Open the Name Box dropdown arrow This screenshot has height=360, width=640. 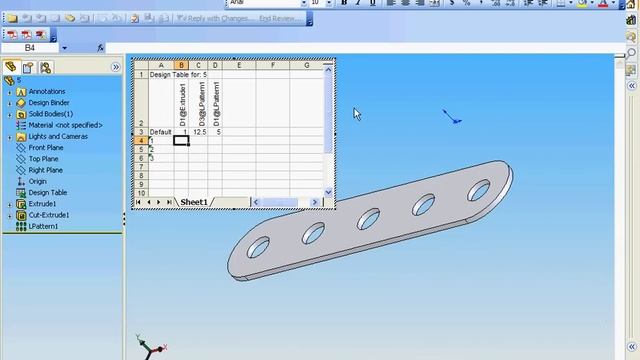click(x=64, y=48)
